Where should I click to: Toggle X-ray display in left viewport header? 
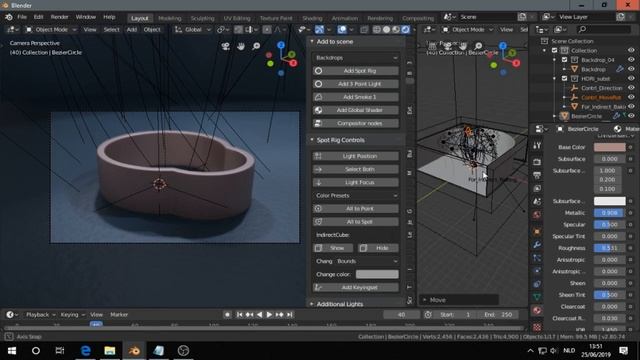coord(364,29)
